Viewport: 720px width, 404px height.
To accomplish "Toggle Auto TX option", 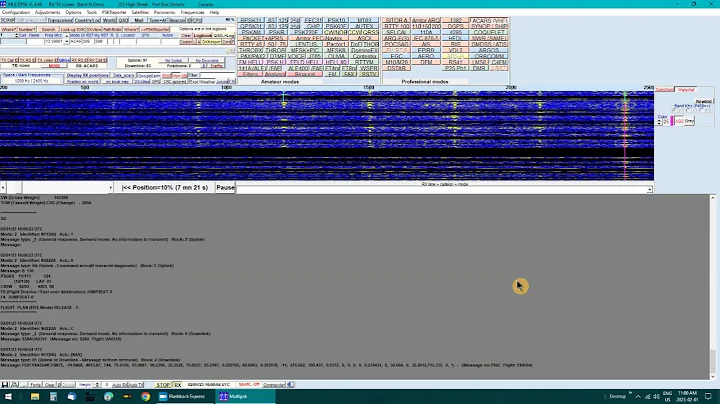I will click(136, 385).
